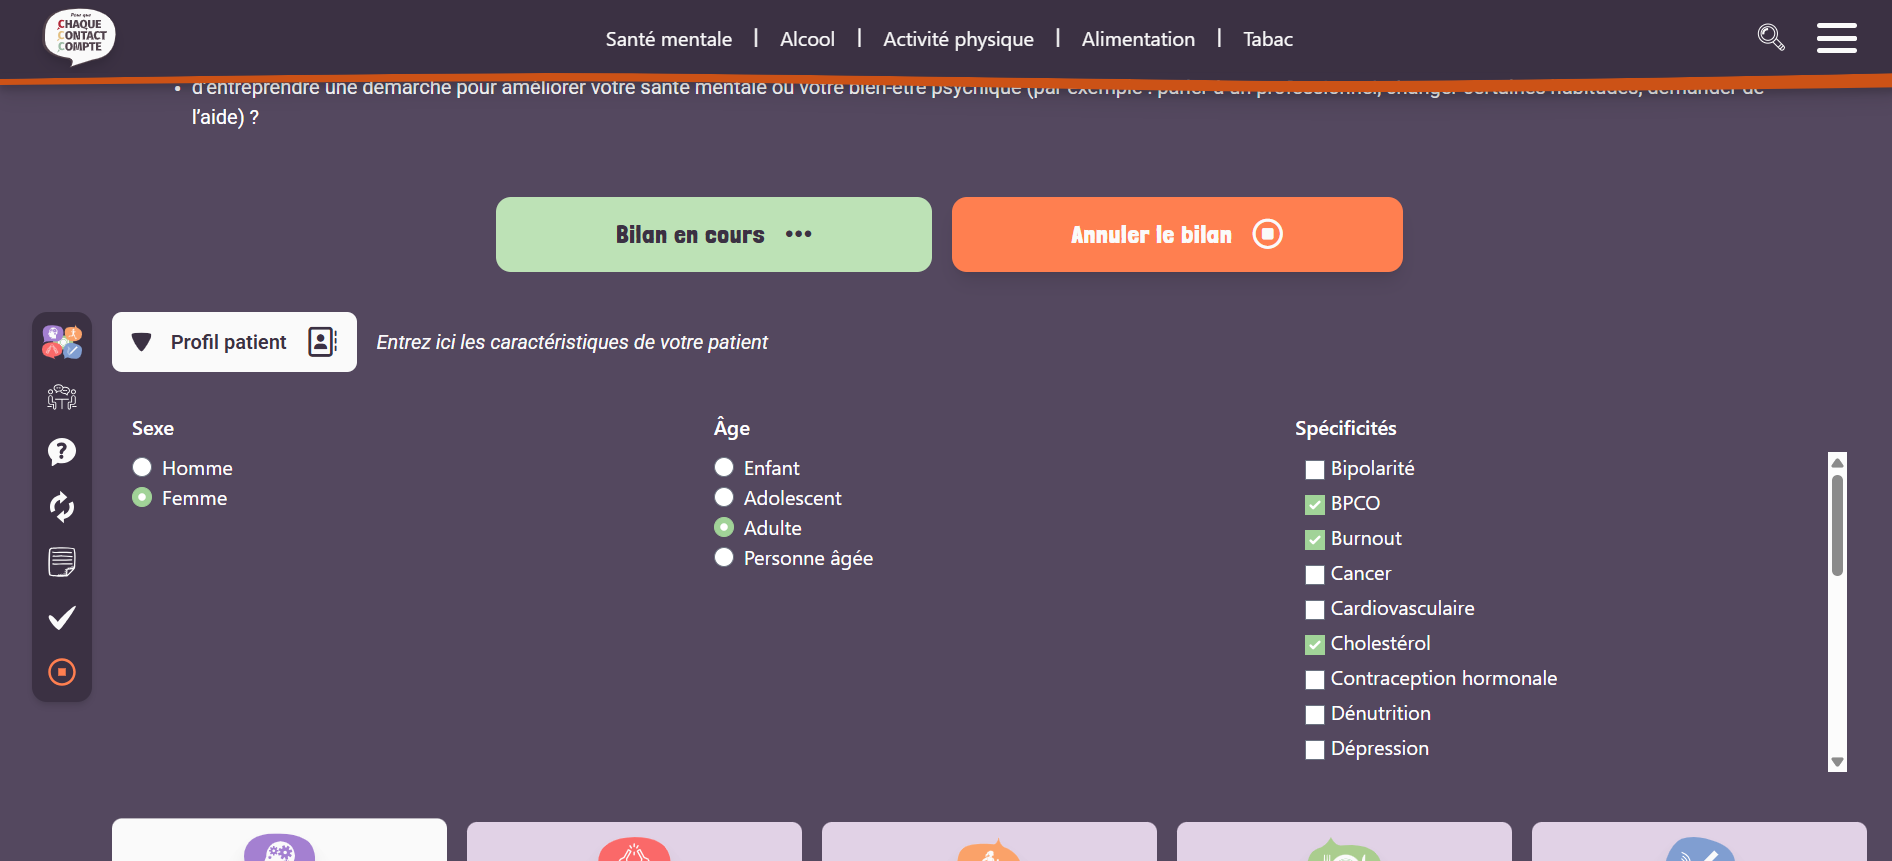Click the checkmark sidebar icon
1892x861 pixels.
62,617
